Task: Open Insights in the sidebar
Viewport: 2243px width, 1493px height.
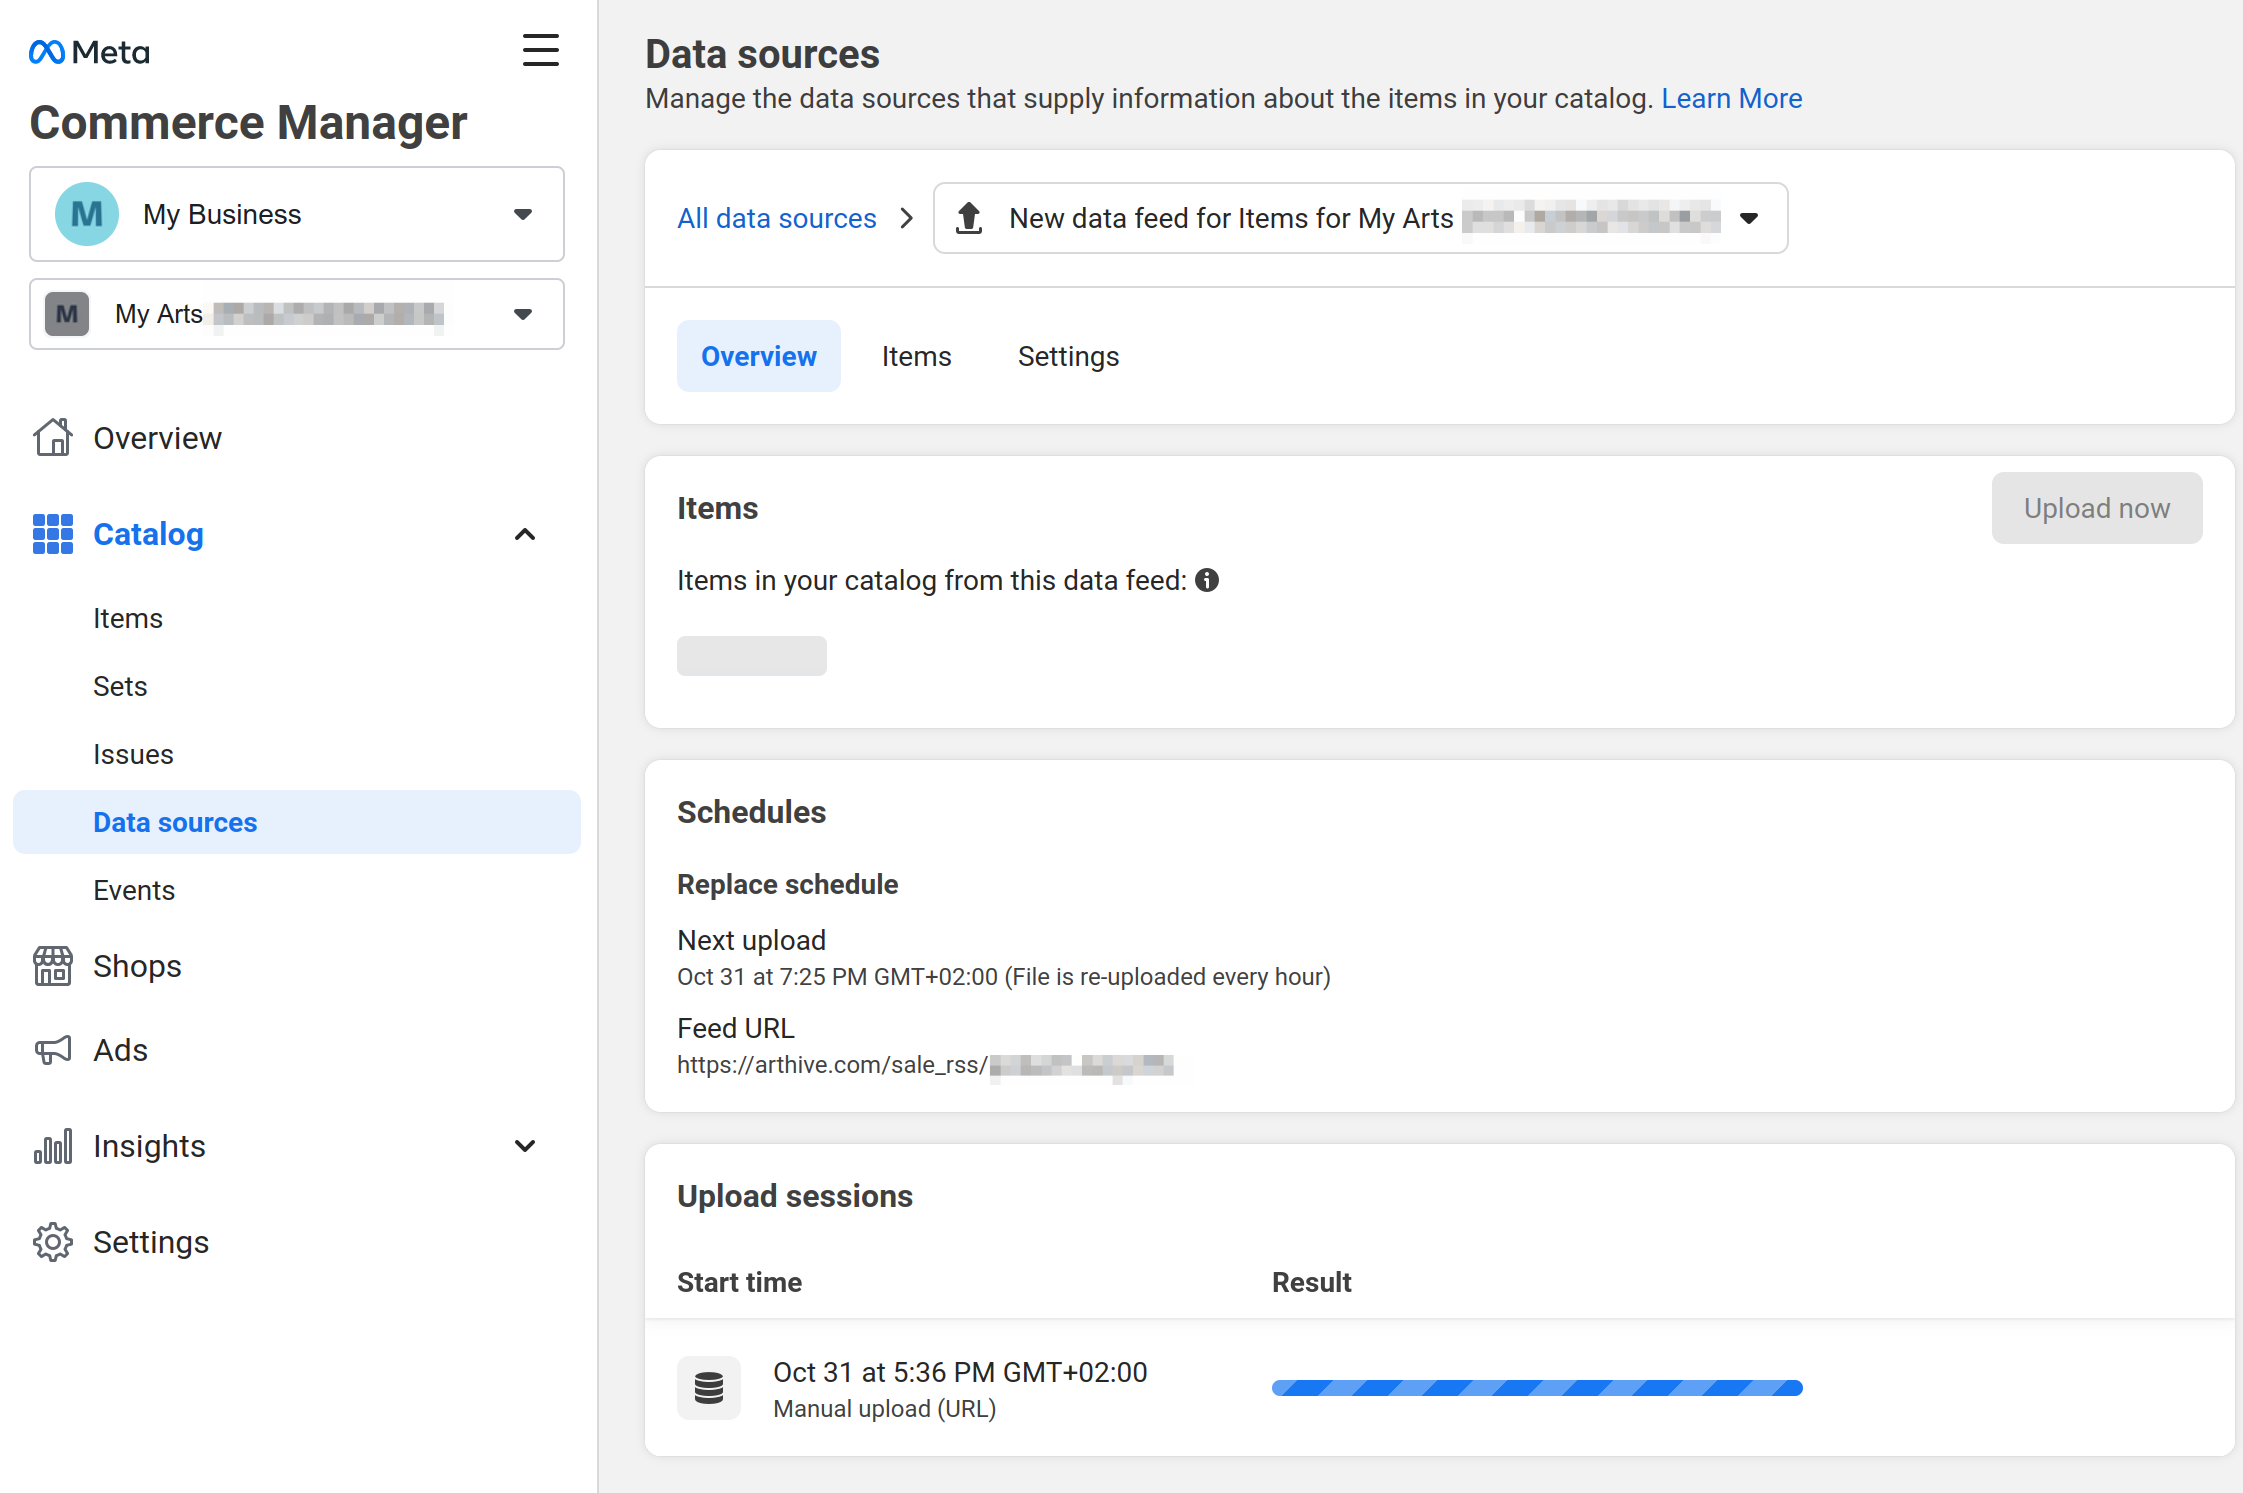Action: pos(149,1146)
